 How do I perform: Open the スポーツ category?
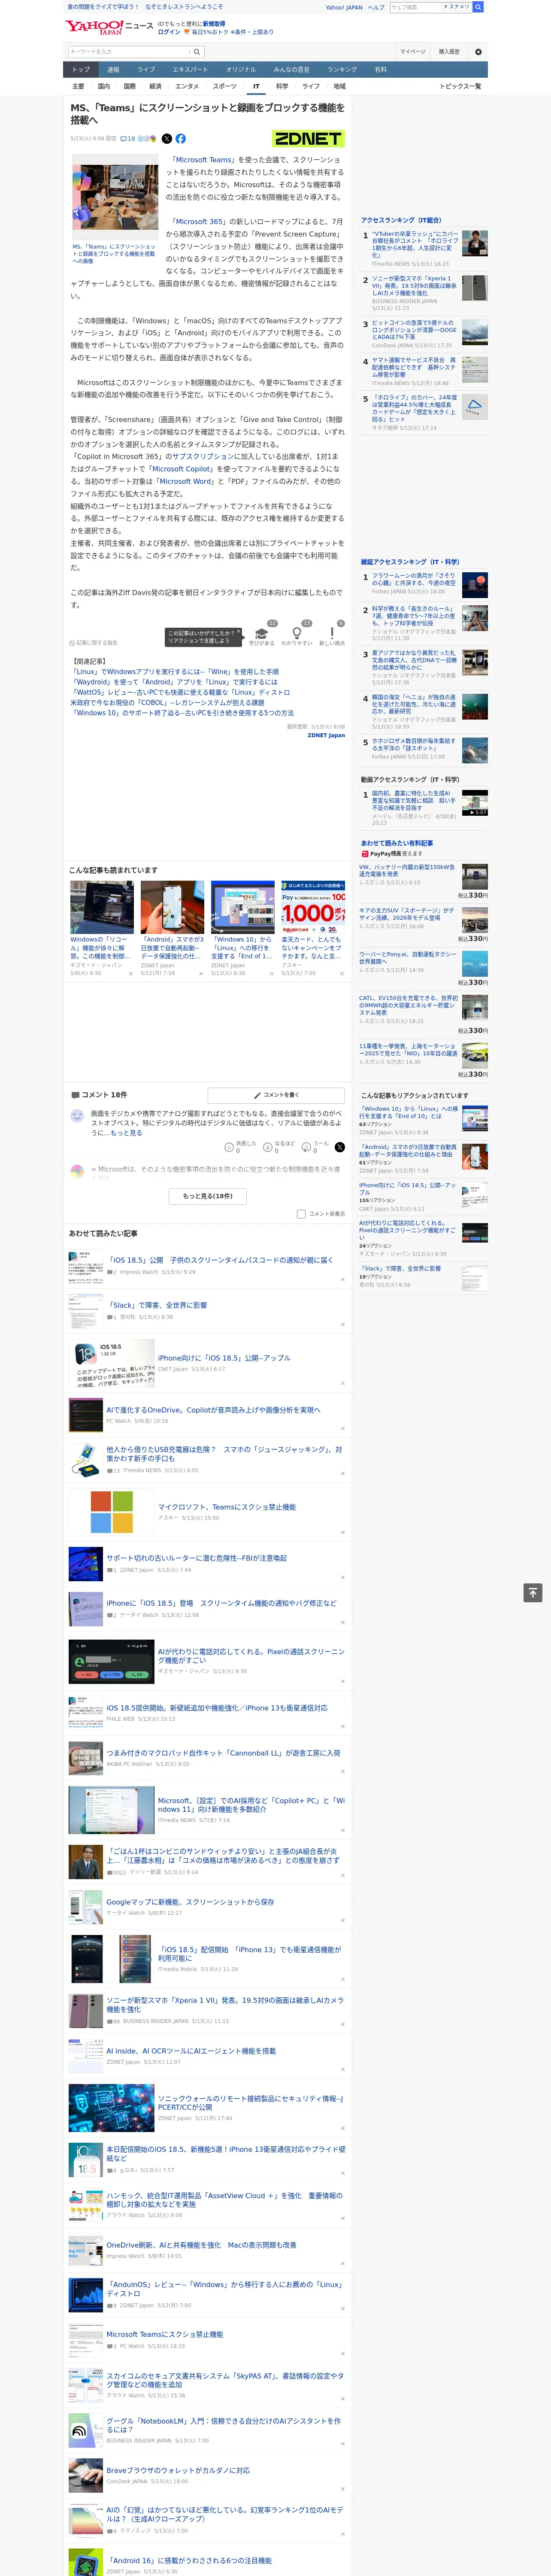click(225, 86)
